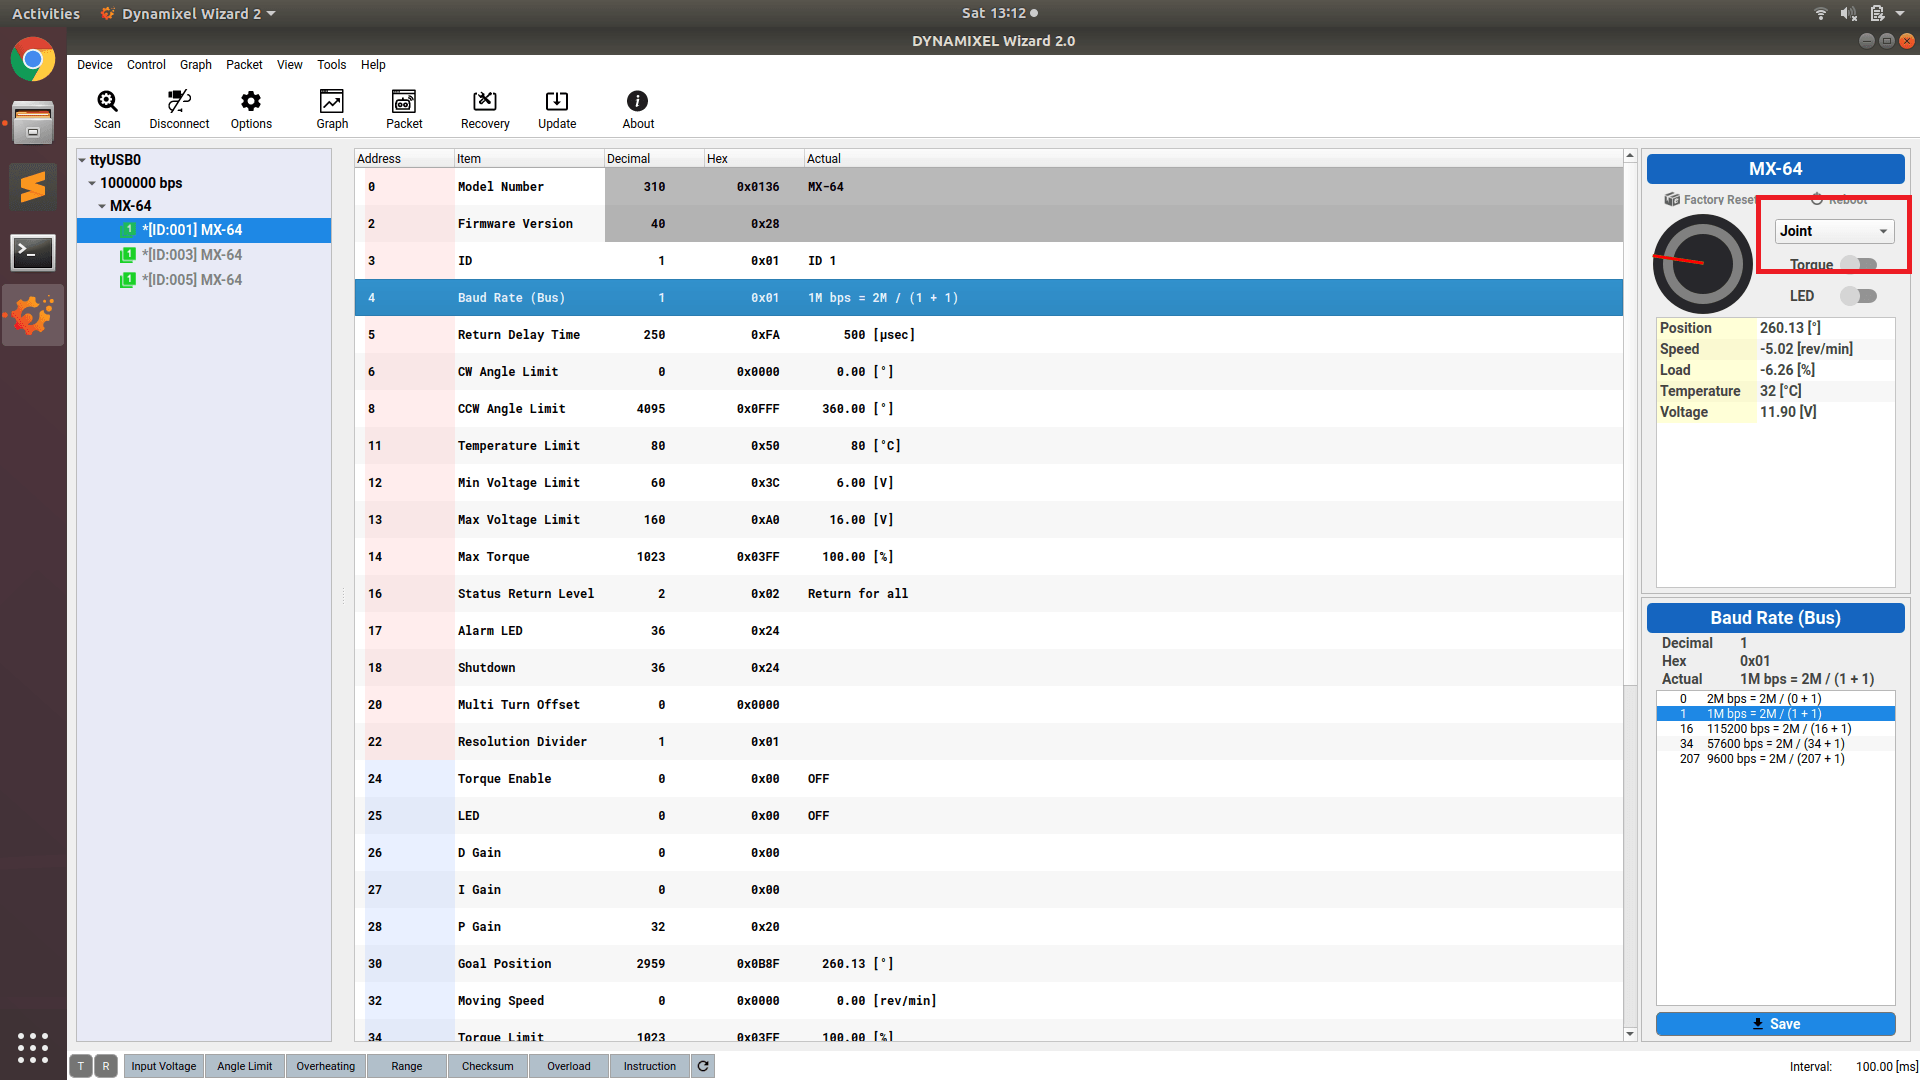Click the Save button

click(1775, 1024)
